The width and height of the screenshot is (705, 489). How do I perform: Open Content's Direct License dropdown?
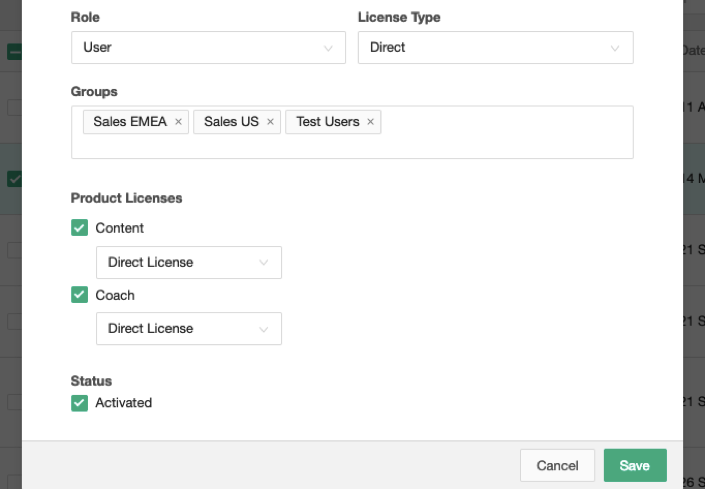coord(189,262)
